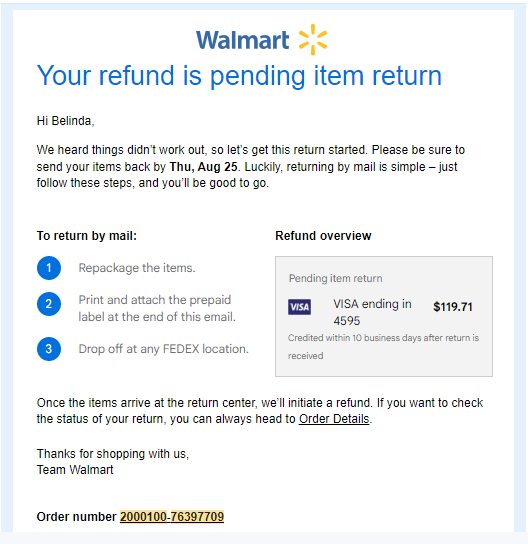This screenshot has height=544, width=528.
Task: Open order number 2000100-76397709 link
Action: click(172, 517)
